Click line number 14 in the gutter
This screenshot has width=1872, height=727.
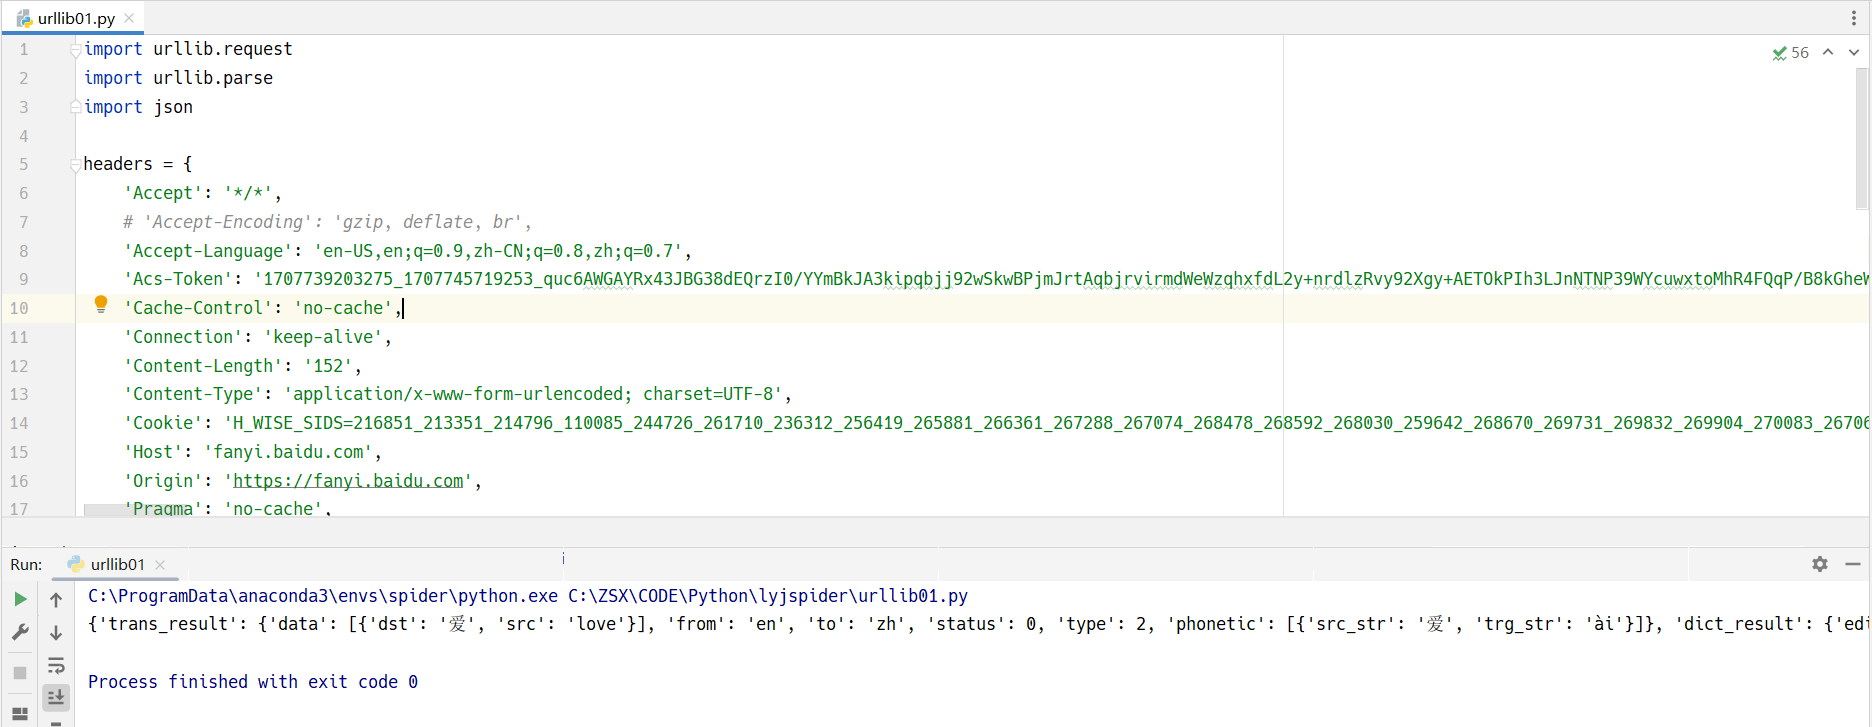coord(19,423)
